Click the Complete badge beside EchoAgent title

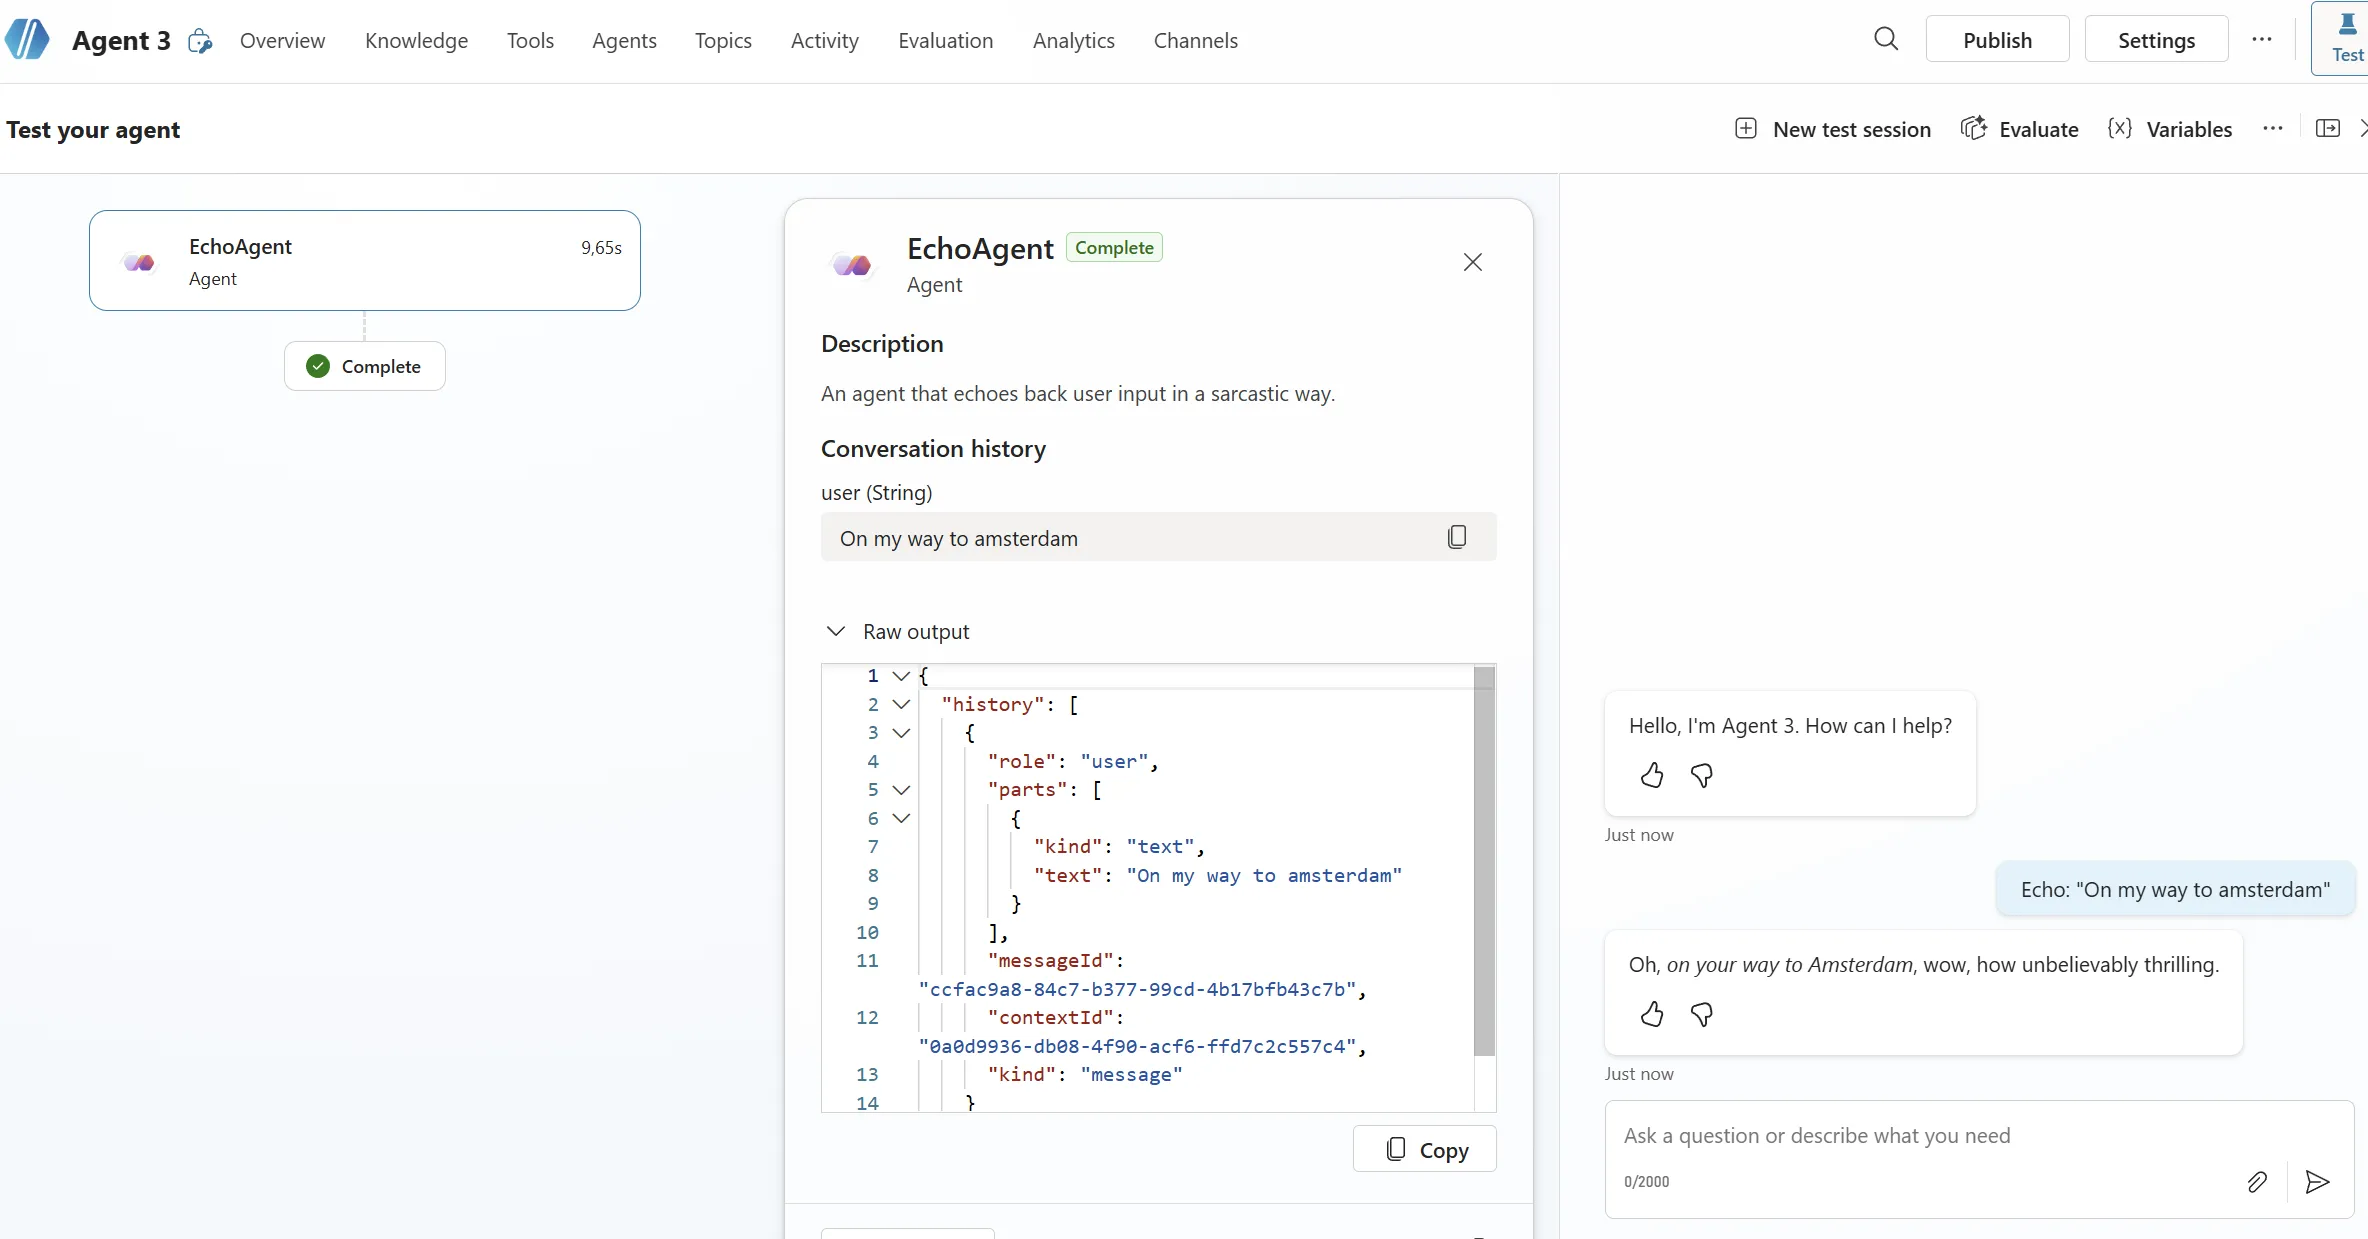click(1114, 247)
